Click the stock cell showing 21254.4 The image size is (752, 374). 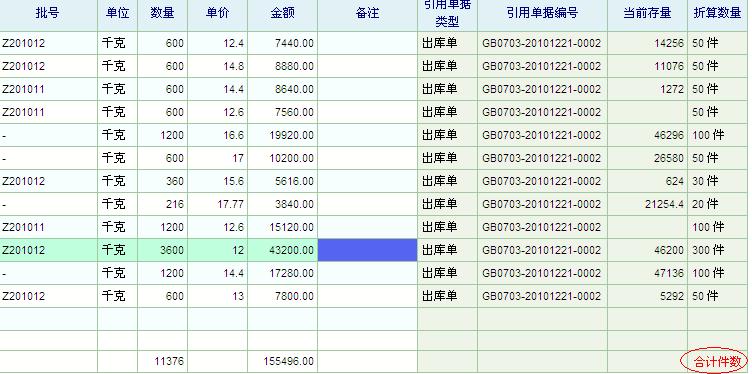[647, 204]
